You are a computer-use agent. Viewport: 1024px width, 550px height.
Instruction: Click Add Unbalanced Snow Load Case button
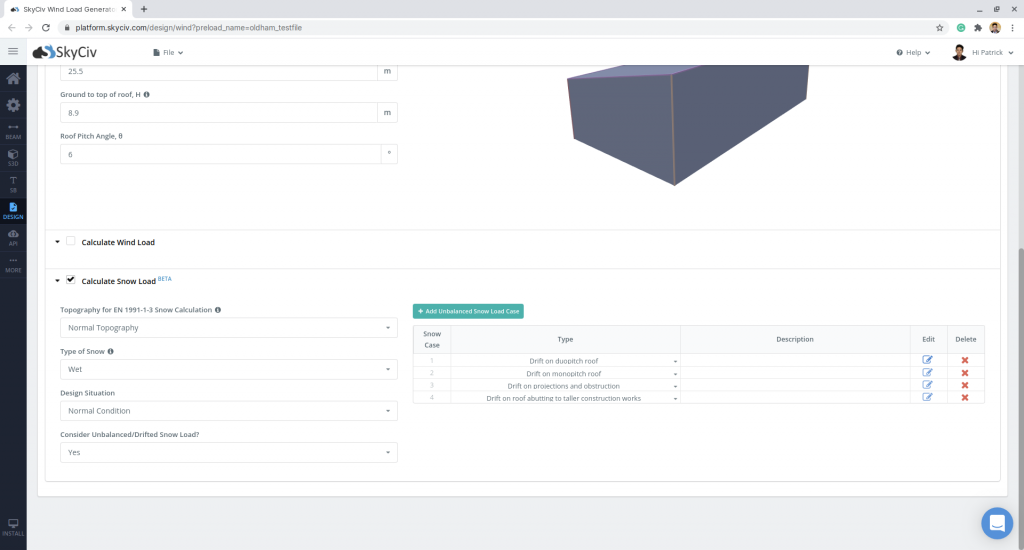coord(468,311)
